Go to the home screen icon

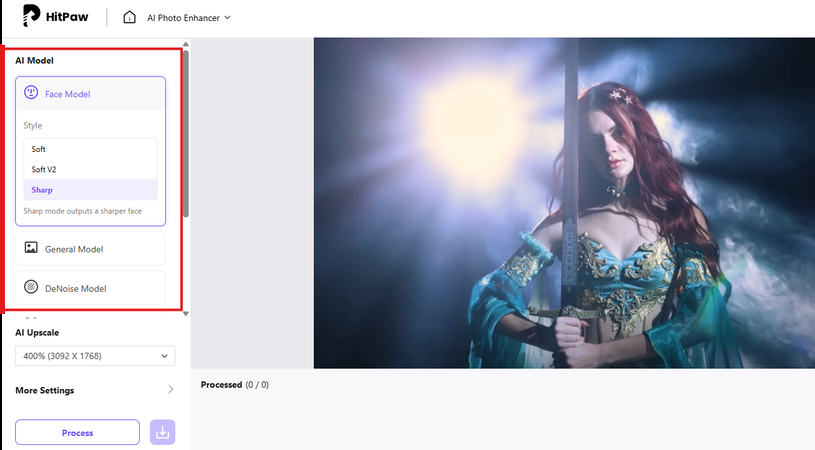pyautogui.click(x=129, y=18)
